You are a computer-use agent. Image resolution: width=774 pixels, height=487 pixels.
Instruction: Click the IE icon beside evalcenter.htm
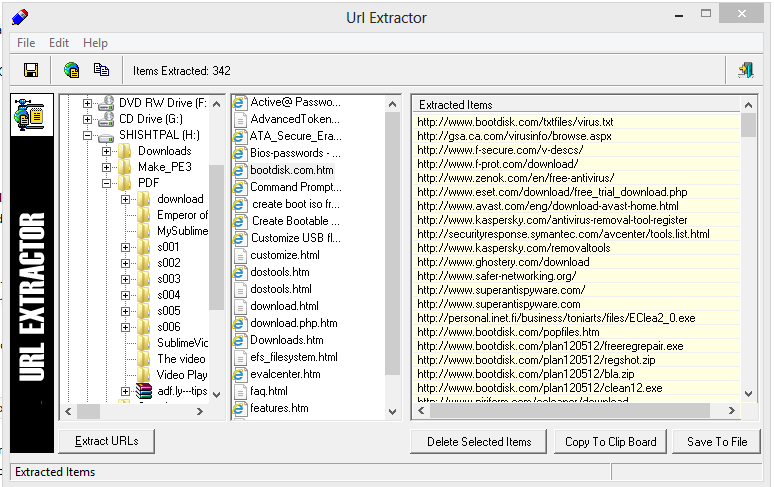(x=239, y=375)
